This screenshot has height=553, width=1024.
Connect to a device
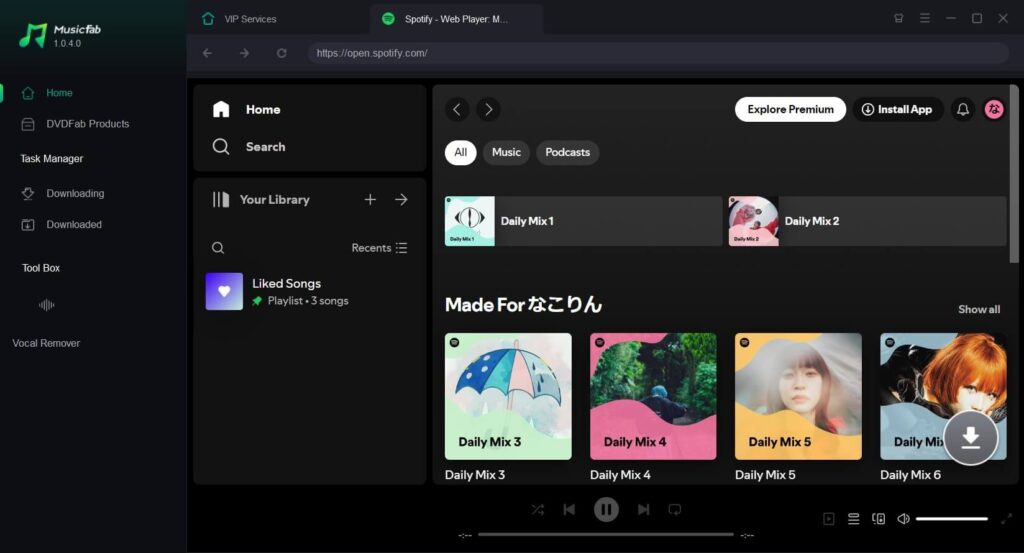[x=878, y=519]
